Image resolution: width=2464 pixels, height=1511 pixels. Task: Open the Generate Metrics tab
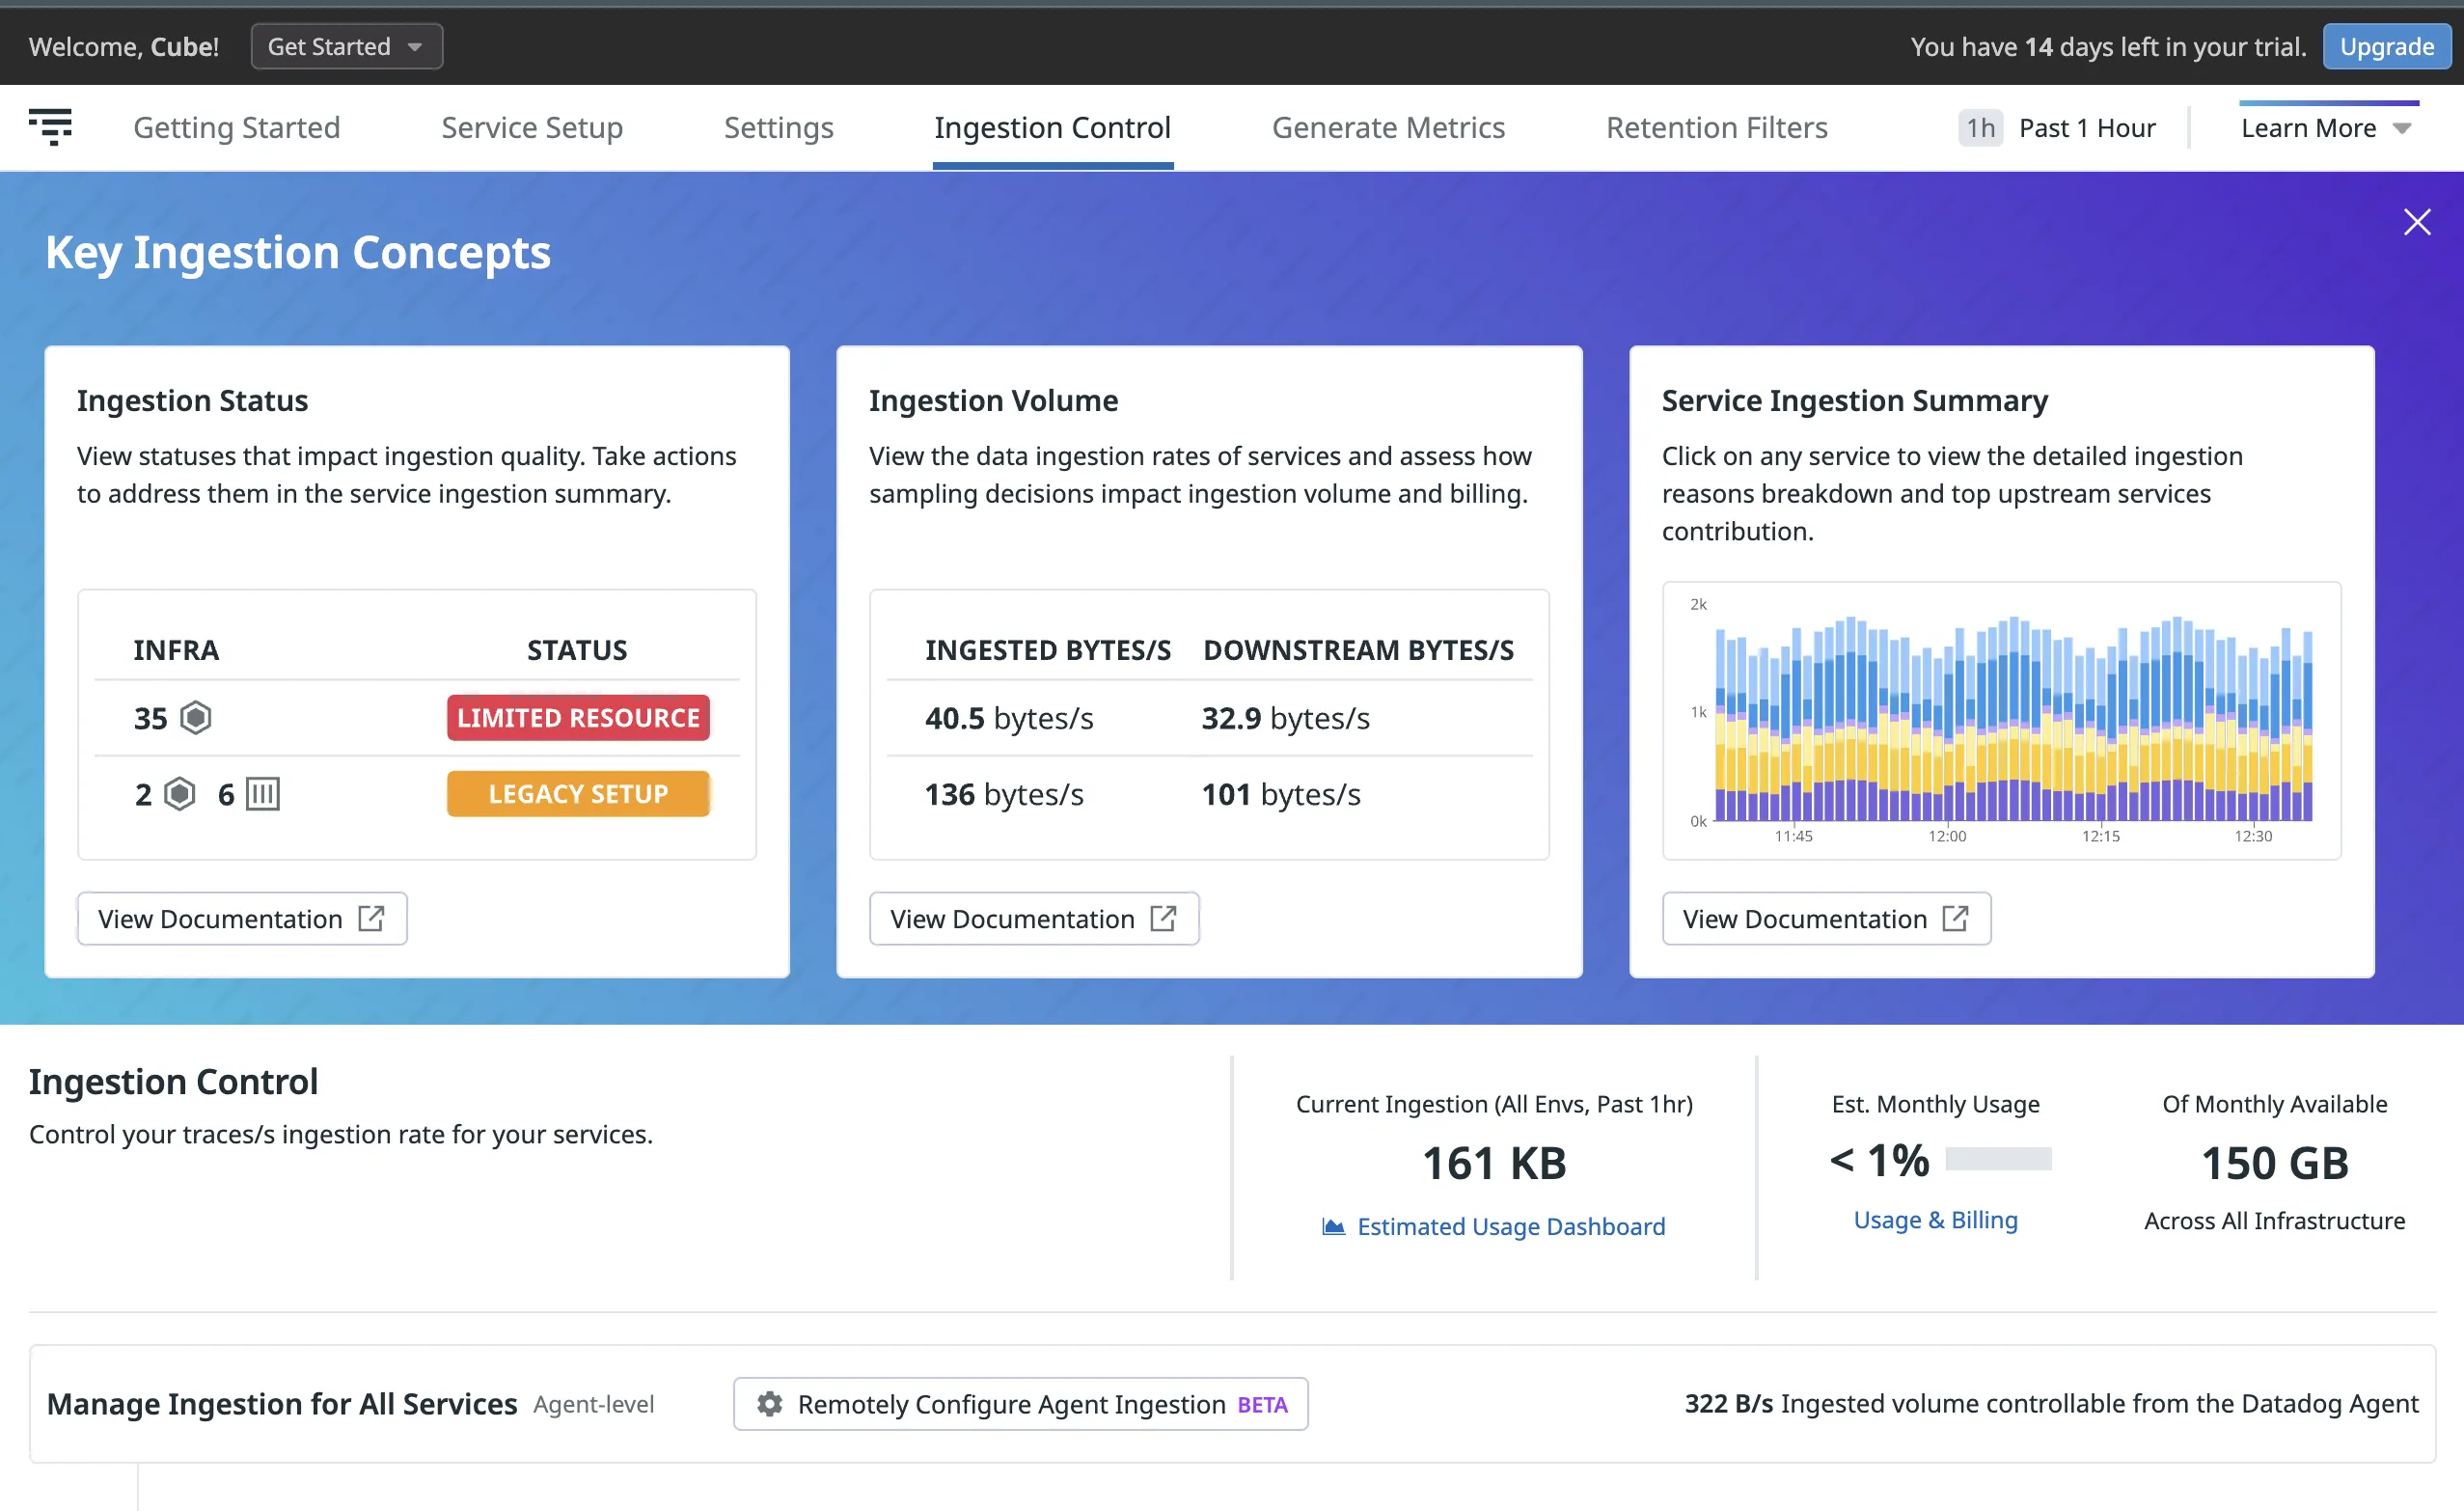coord(1388,127)
